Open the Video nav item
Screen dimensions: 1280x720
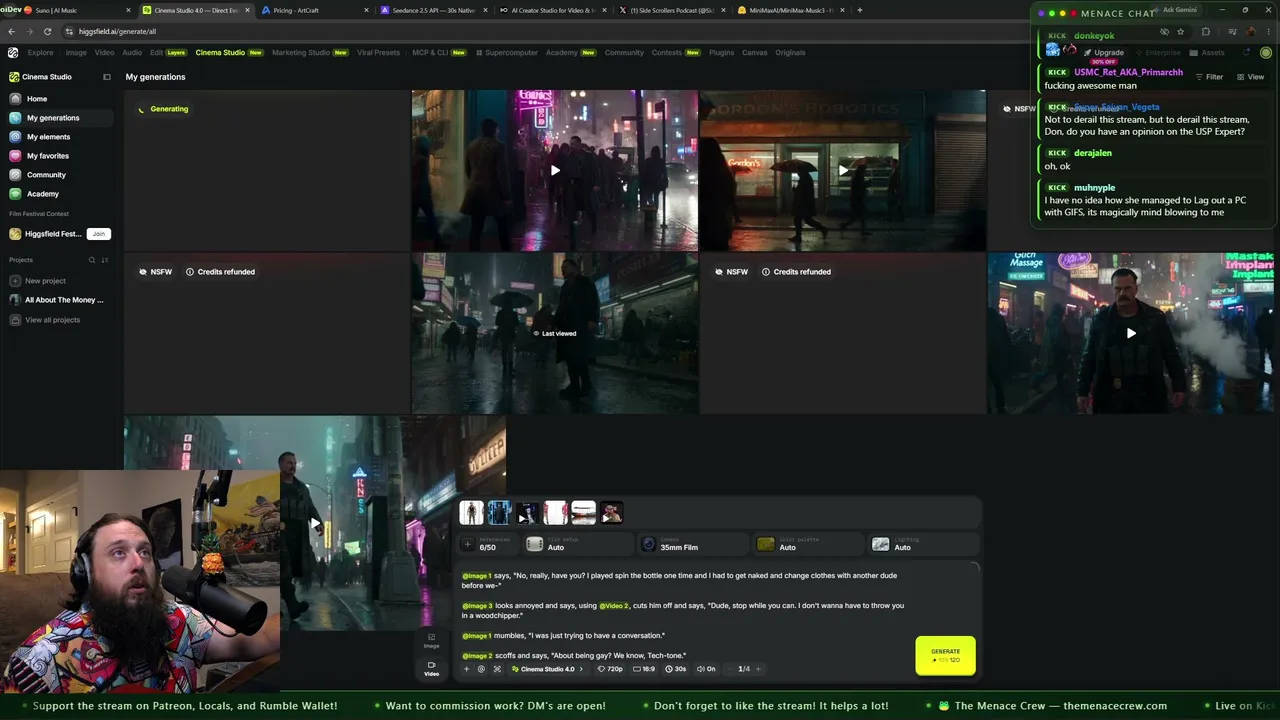[104, 52]
